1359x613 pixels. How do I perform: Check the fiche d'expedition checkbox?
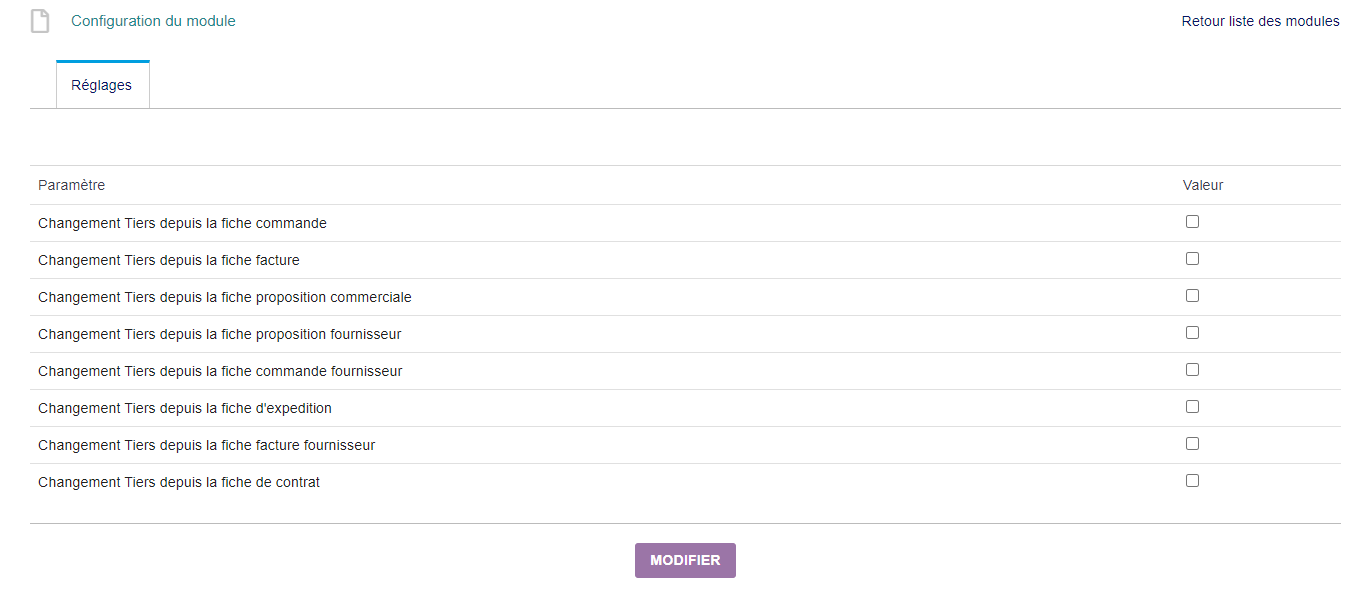tap(1192, 407)
